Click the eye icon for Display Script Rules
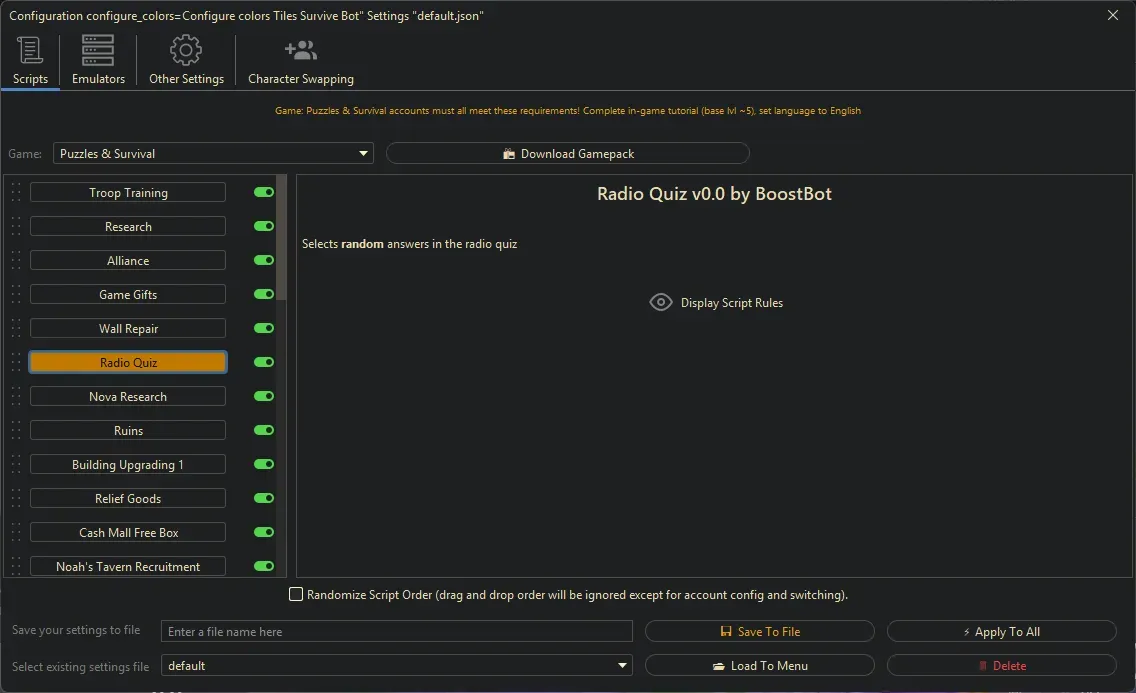Viewport: 1136px width, 693px height. tap(661, 302)
